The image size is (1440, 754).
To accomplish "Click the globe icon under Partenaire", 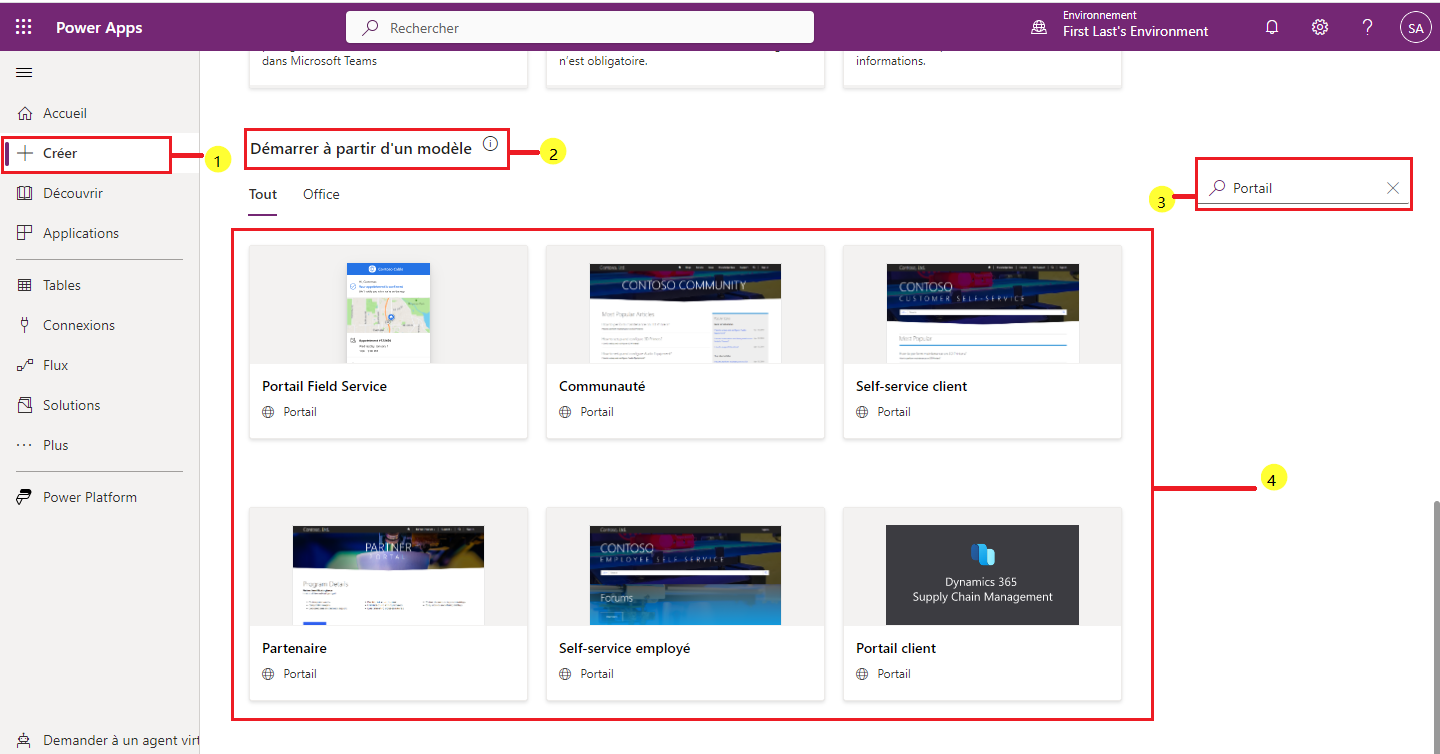I will (269, 674).
